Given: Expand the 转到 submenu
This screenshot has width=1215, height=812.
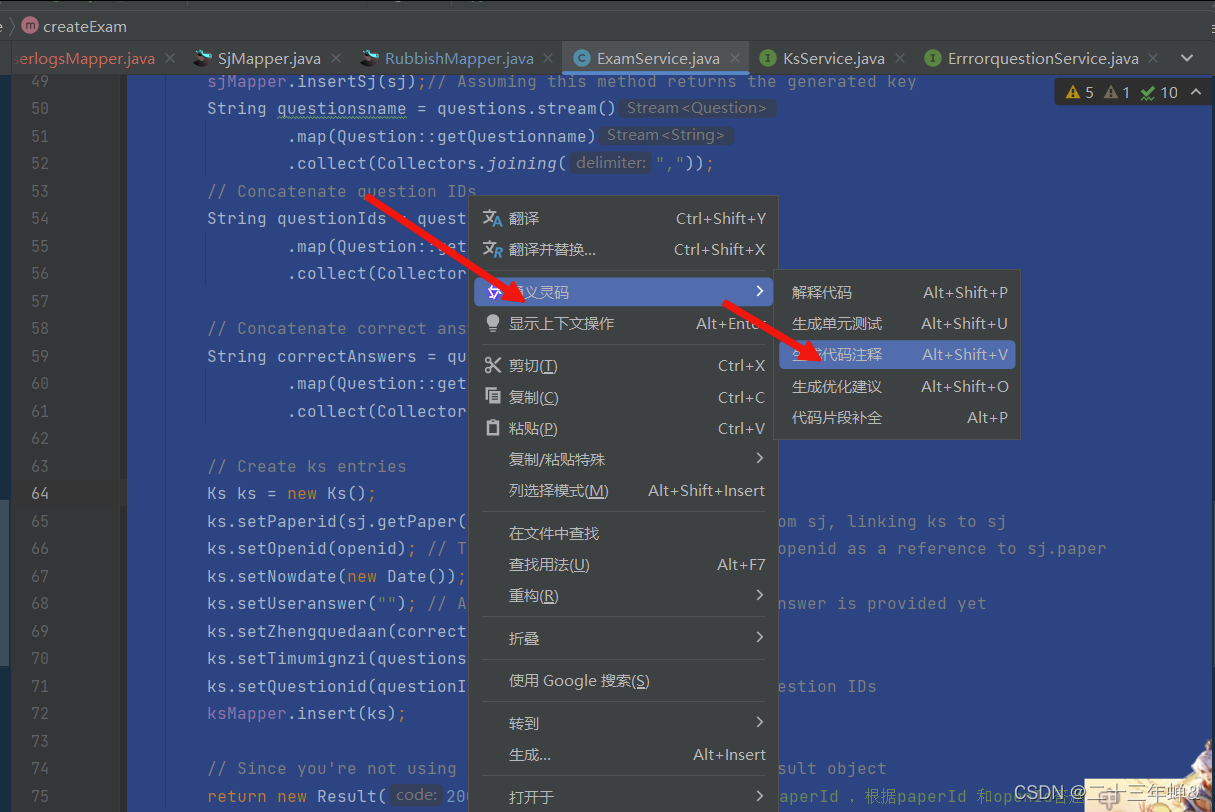Looking at the screenshot, I should pyautogui.click(x=624, y=722).
